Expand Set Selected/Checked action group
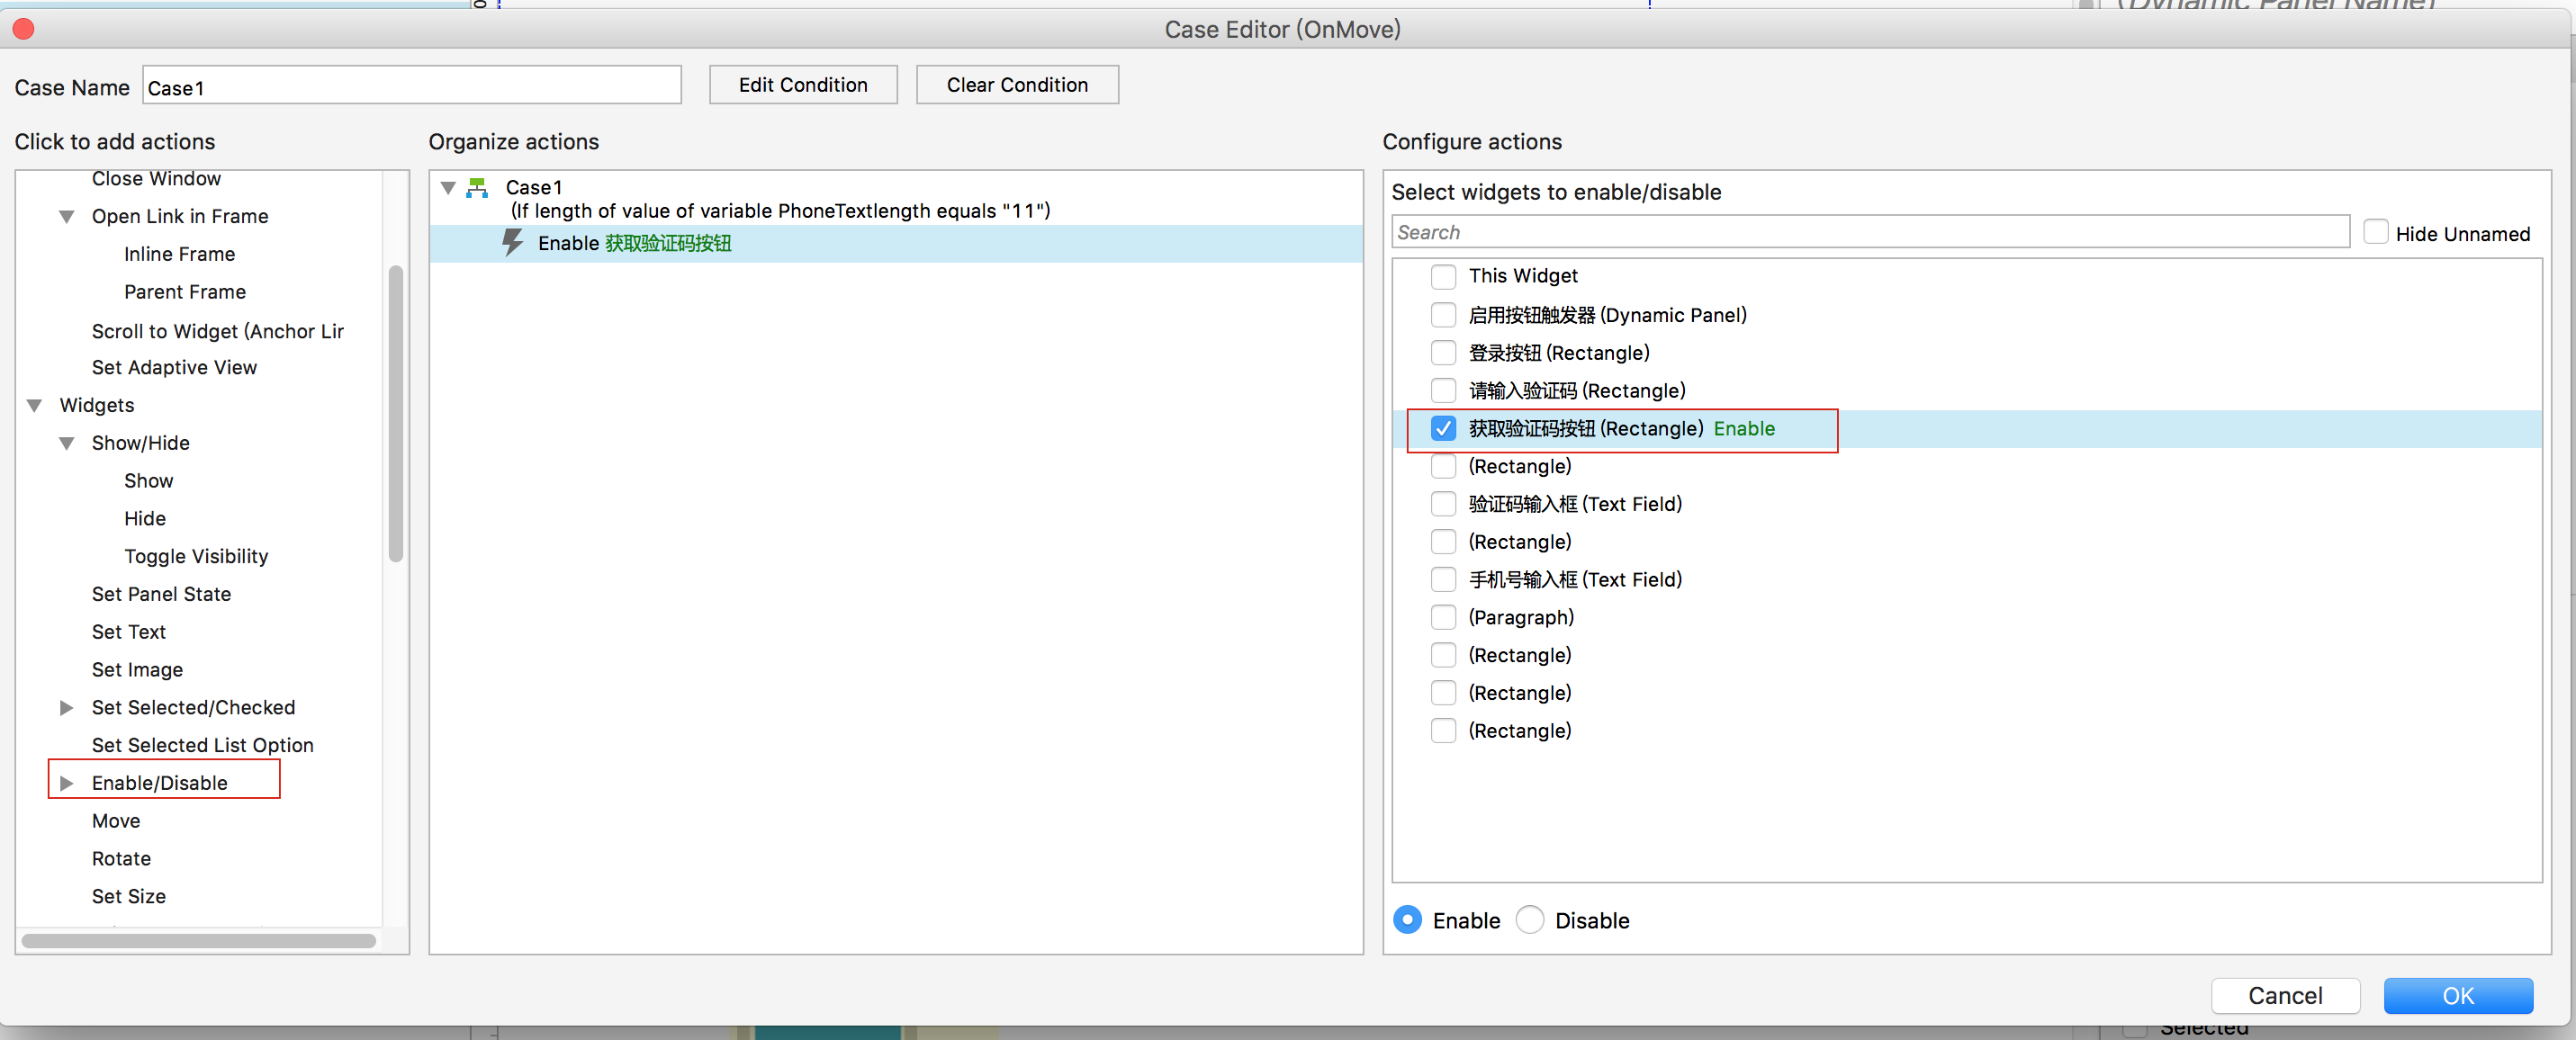The height and width of the screenshot is (1040, 2576). pos(67,707)
